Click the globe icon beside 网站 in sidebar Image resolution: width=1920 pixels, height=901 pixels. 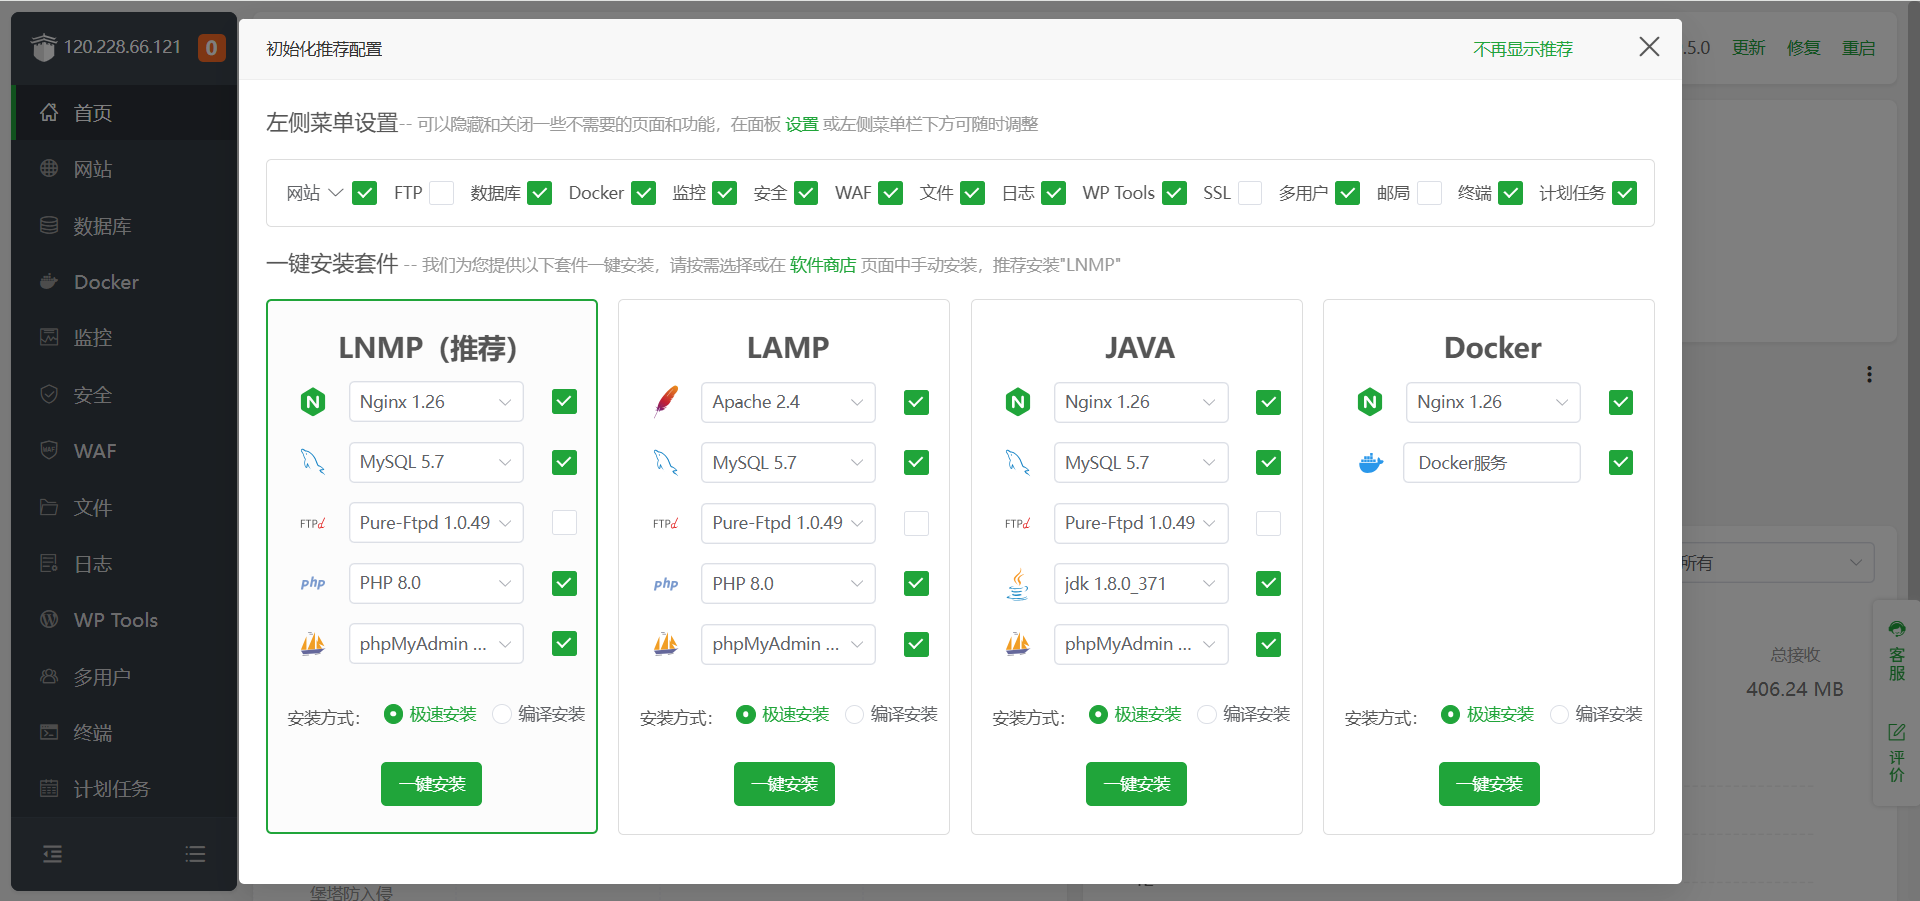pos(49,169)
